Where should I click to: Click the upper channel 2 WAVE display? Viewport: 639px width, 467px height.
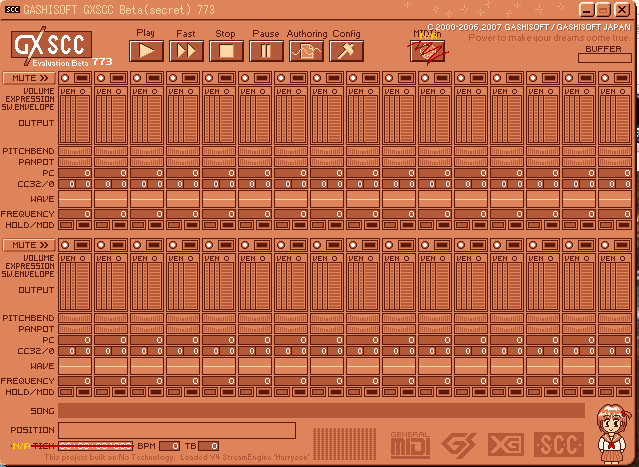point(111,198)
